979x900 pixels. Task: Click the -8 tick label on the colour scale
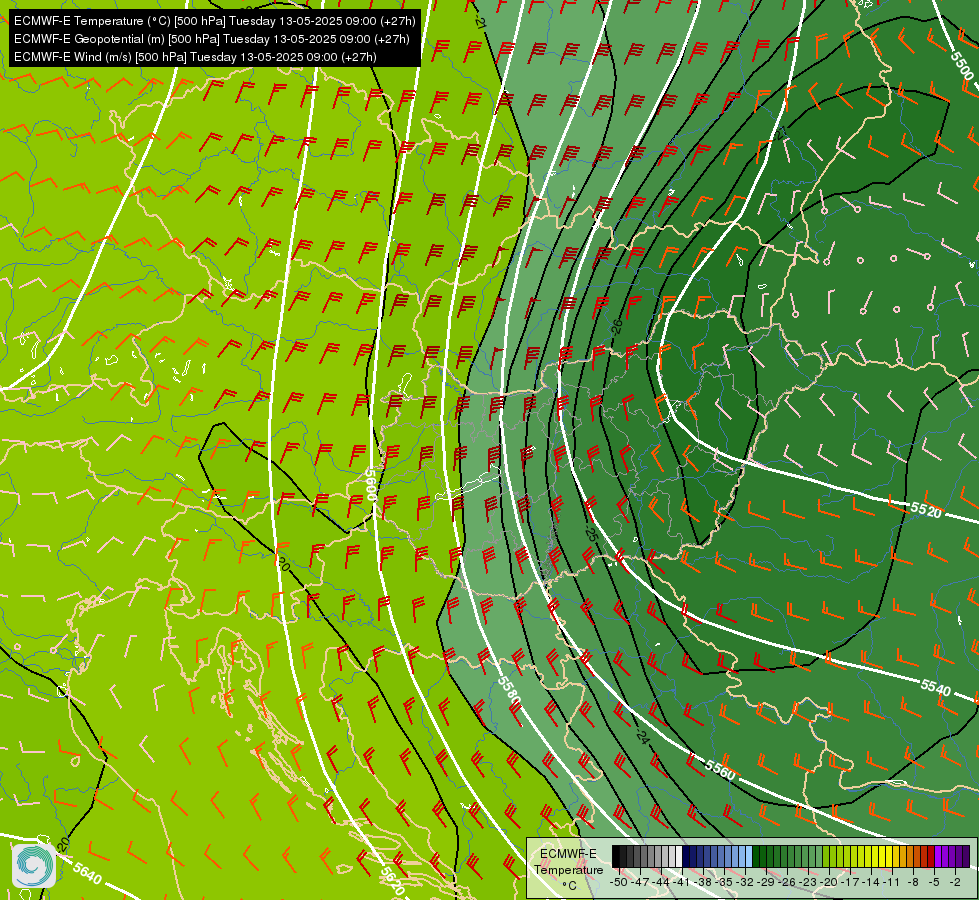pos(913,882)
